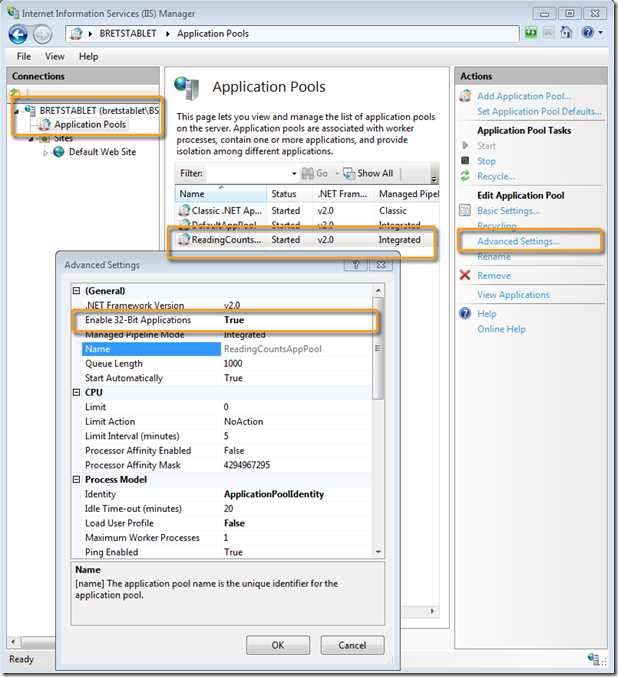
Task: Click the Recycle... action link
Action: click(496, 176)
